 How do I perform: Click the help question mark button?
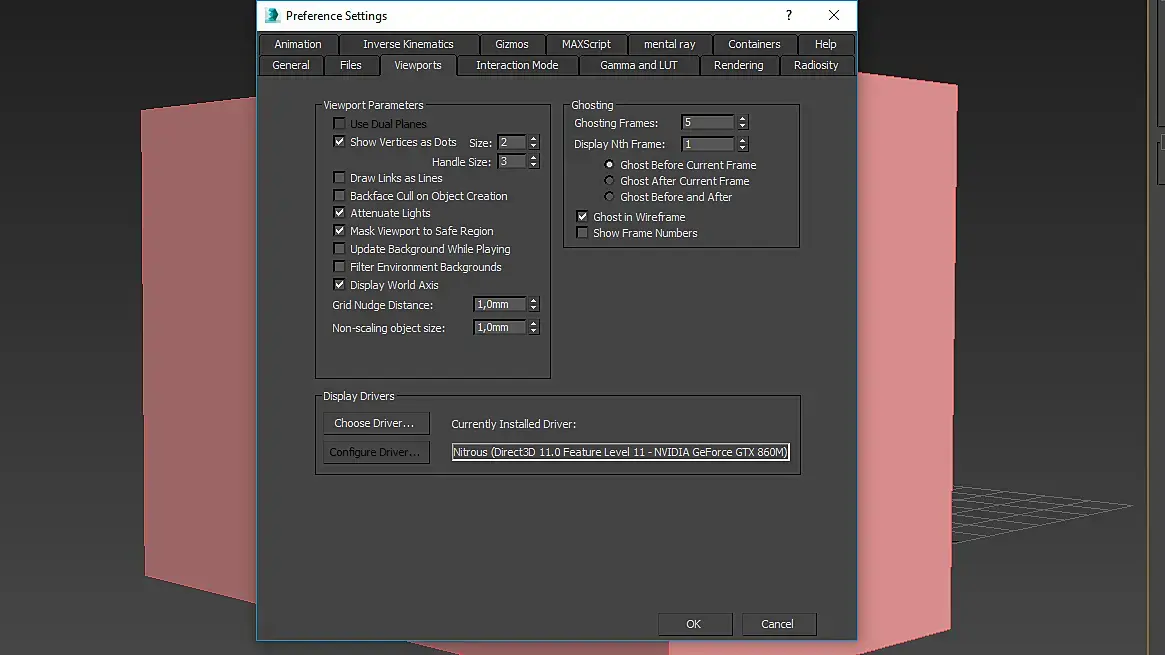[789, 16]
